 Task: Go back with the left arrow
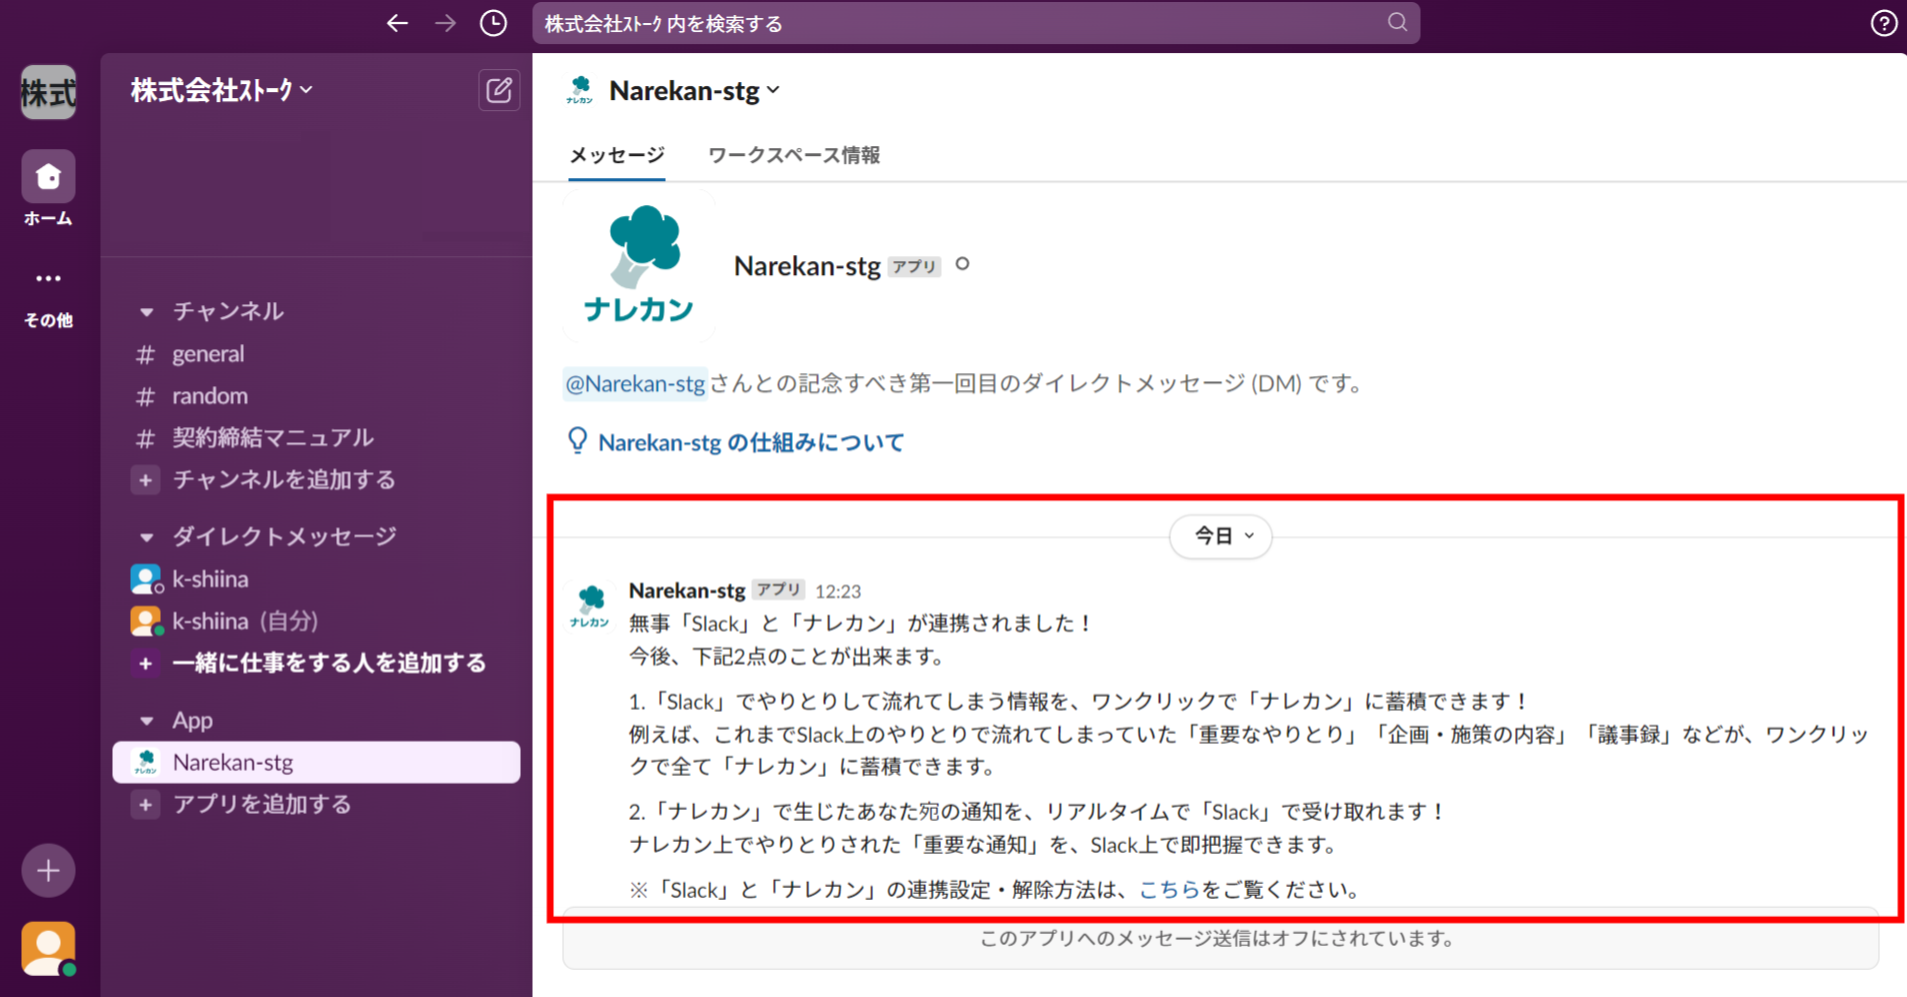pos(397,23)
